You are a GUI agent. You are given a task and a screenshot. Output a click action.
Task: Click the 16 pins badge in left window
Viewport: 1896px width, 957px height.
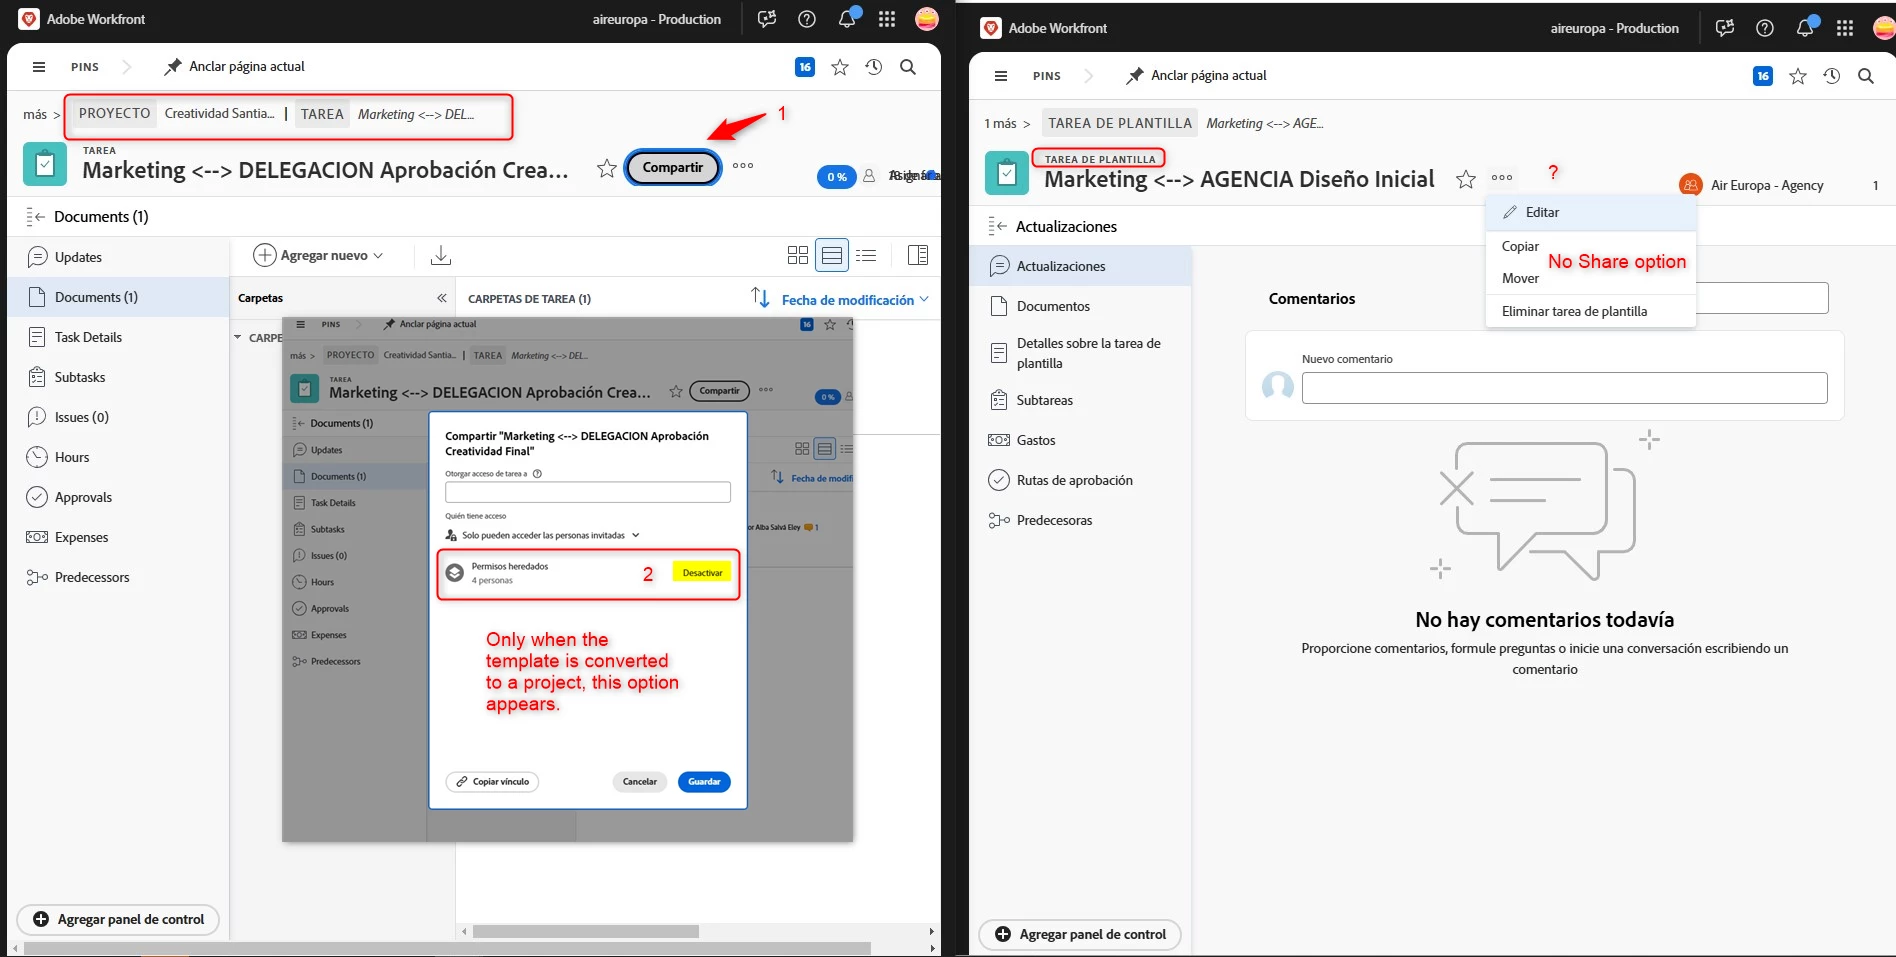pyautogui.click(x=805, y=67)
